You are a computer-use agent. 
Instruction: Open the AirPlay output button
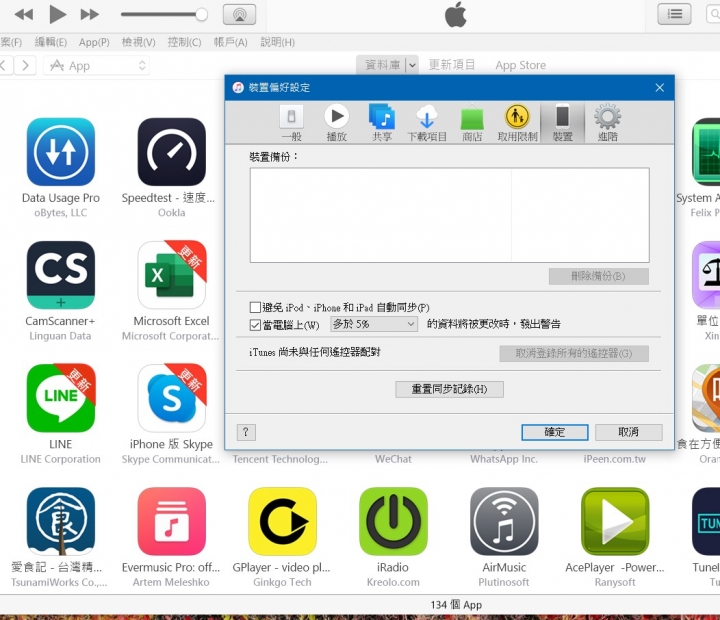pyautogui.click(x=239, y=15)
